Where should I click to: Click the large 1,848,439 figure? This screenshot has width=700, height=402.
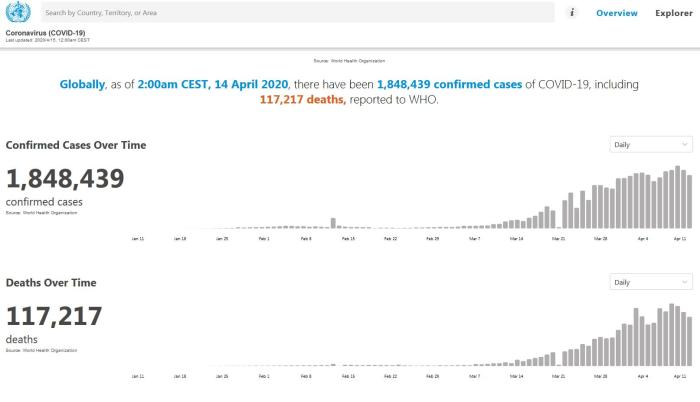tap(65, 179)
